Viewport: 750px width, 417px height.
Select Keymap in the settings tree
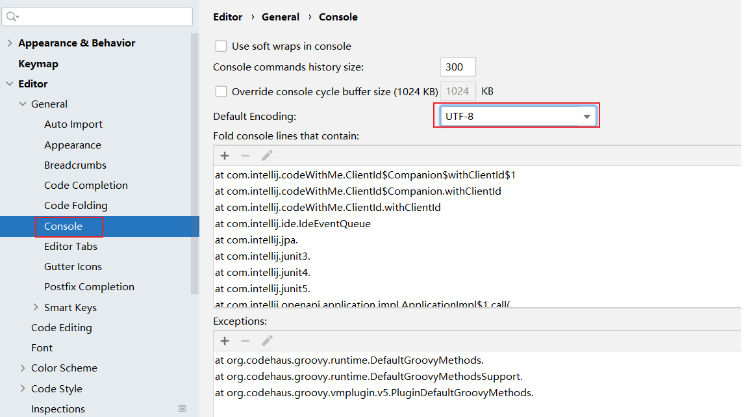38,64
